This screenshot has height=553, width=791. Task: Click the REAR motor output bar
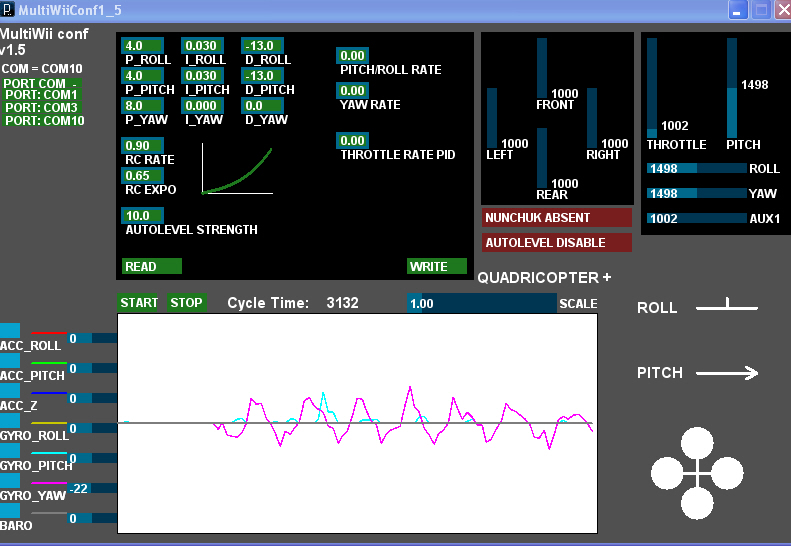pos(542,158)
